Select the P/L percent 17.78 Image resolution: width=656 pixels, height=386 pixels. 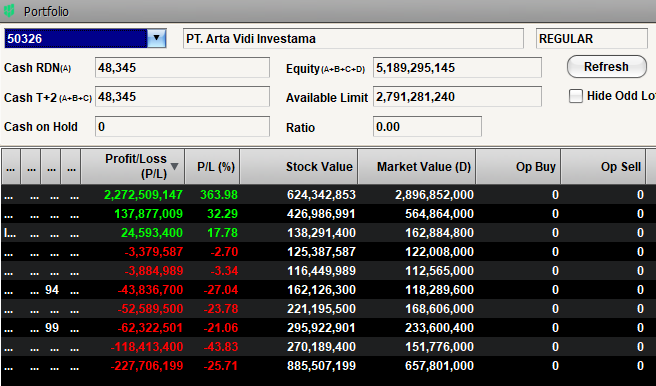[x=222, y=233]
